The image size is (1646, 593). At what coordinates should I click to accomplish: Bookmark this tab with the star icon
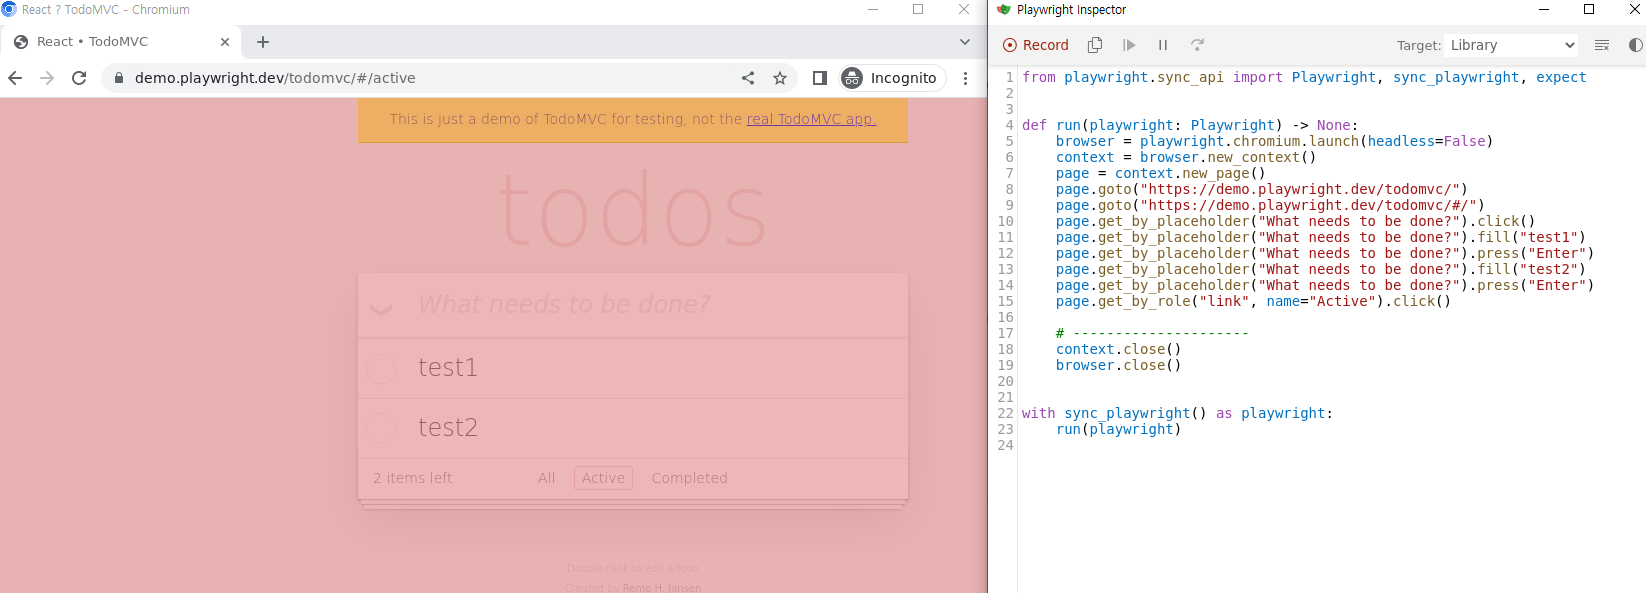click(x=780, y=78)
